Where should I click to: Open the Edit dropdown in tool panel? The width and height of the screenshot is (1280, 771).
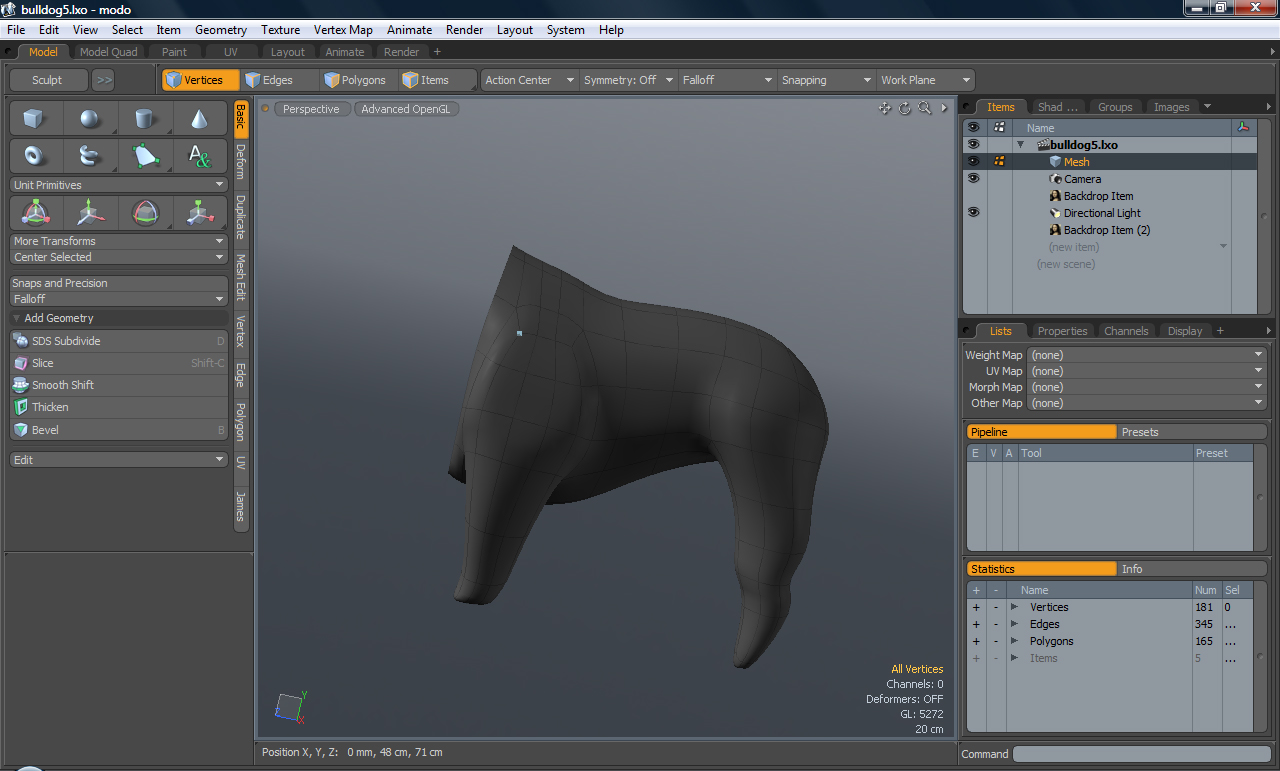pos(119,460)
